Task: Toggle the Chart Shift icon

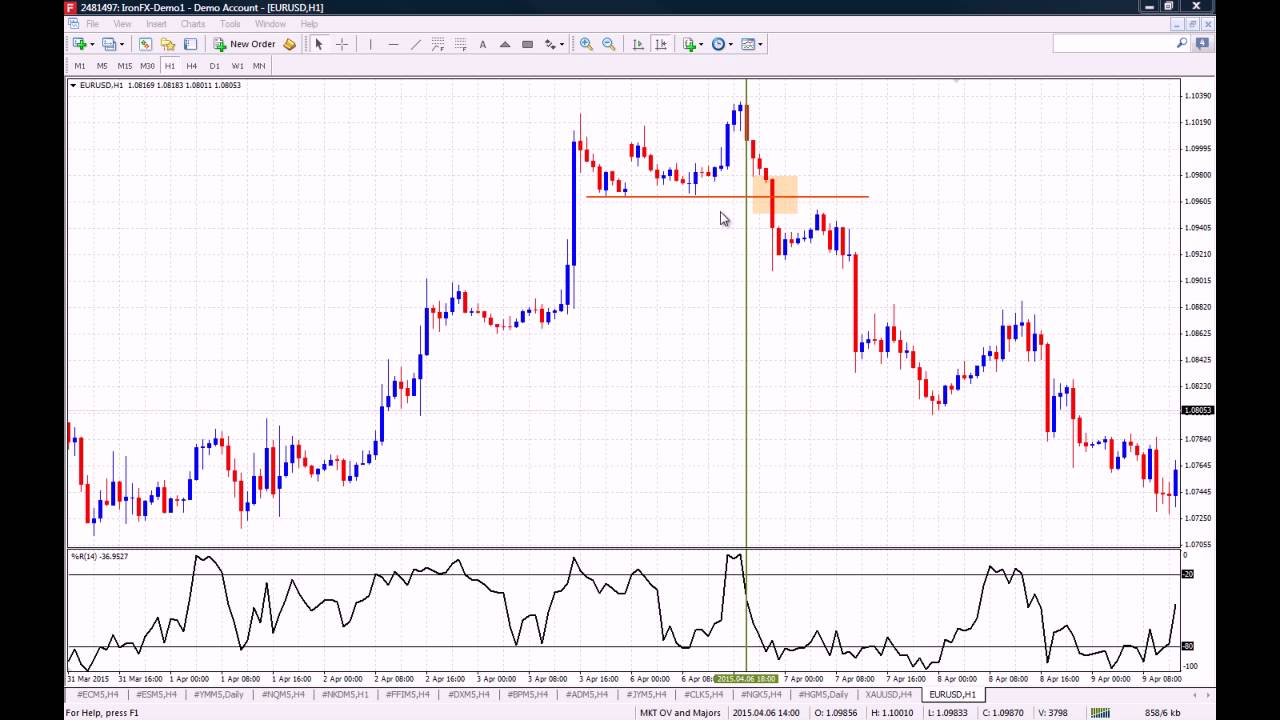Action: point(661,44)
